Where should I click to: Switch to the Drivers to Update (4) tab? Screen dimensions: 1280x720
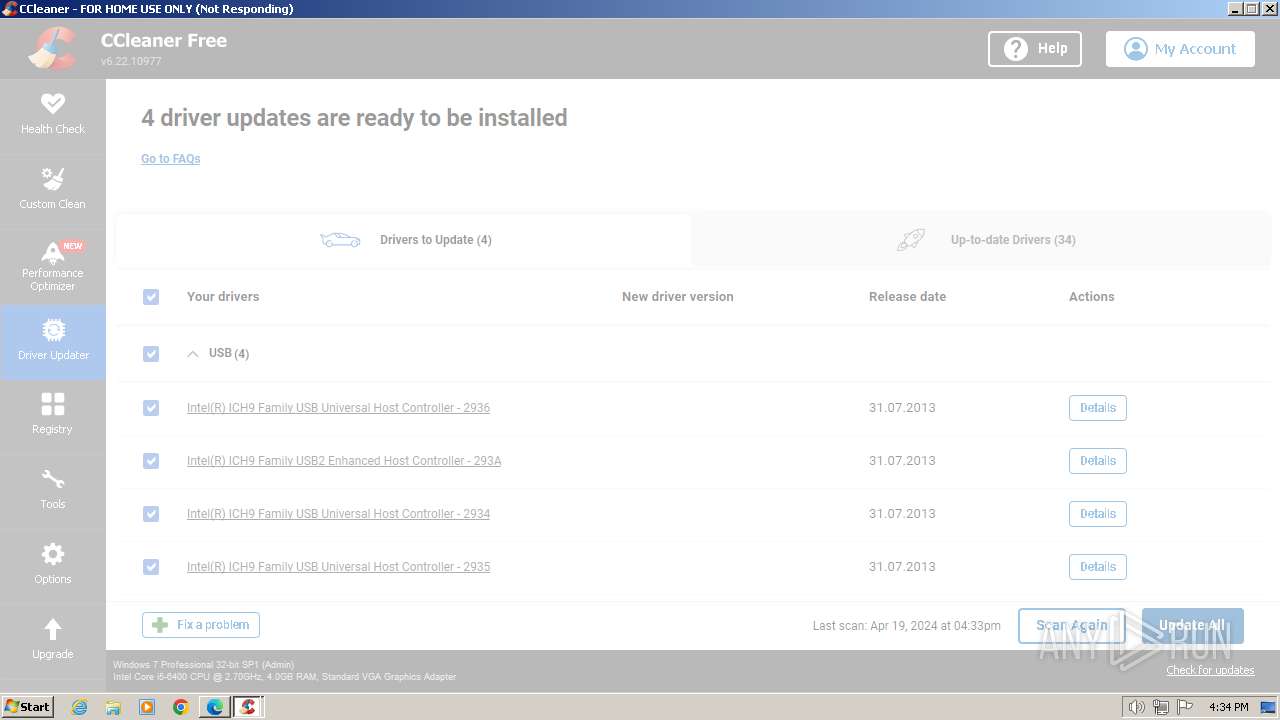[404, 240]
